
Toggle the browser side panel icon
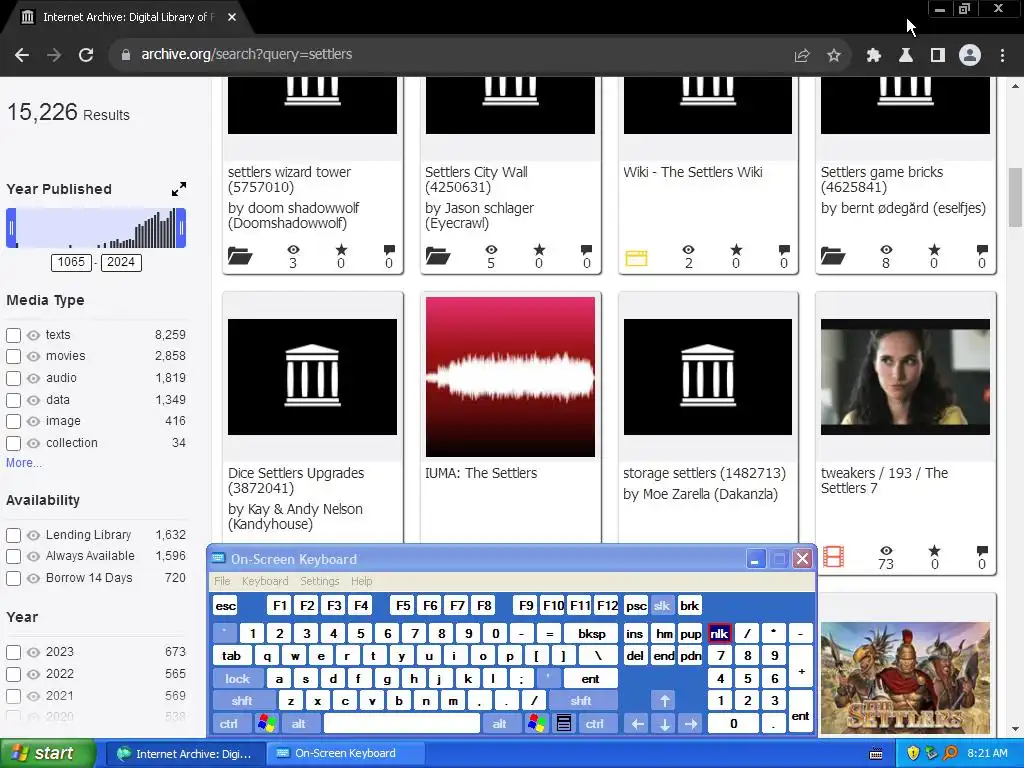[x=938, y=56]
